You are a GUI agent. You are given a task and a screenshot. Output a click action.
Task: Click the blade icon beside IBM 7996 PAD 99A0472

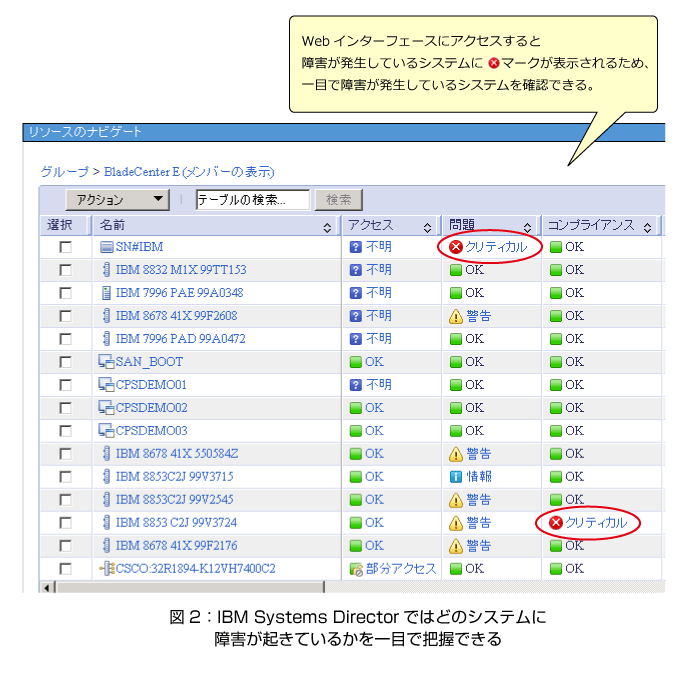click(106, 339)
